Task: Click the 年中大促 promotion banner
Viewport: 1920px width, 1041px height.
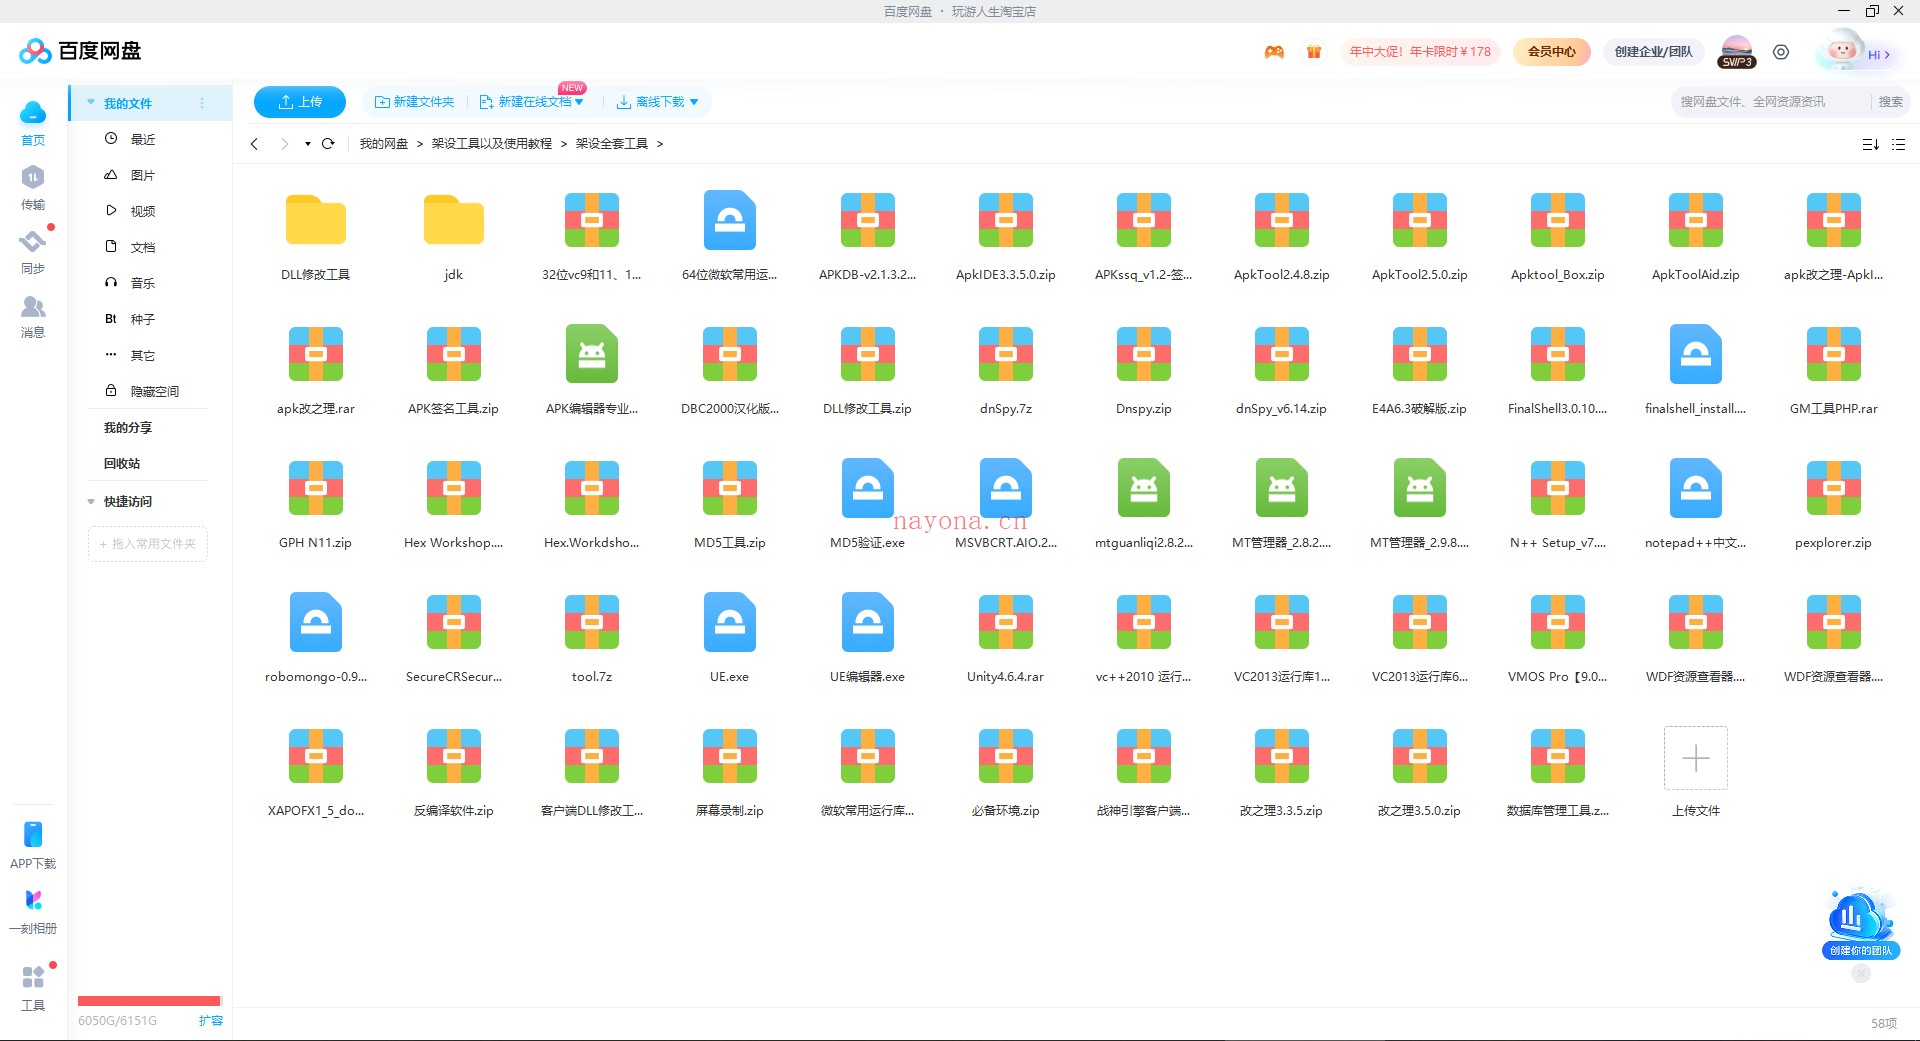Action: point(1420,52)
